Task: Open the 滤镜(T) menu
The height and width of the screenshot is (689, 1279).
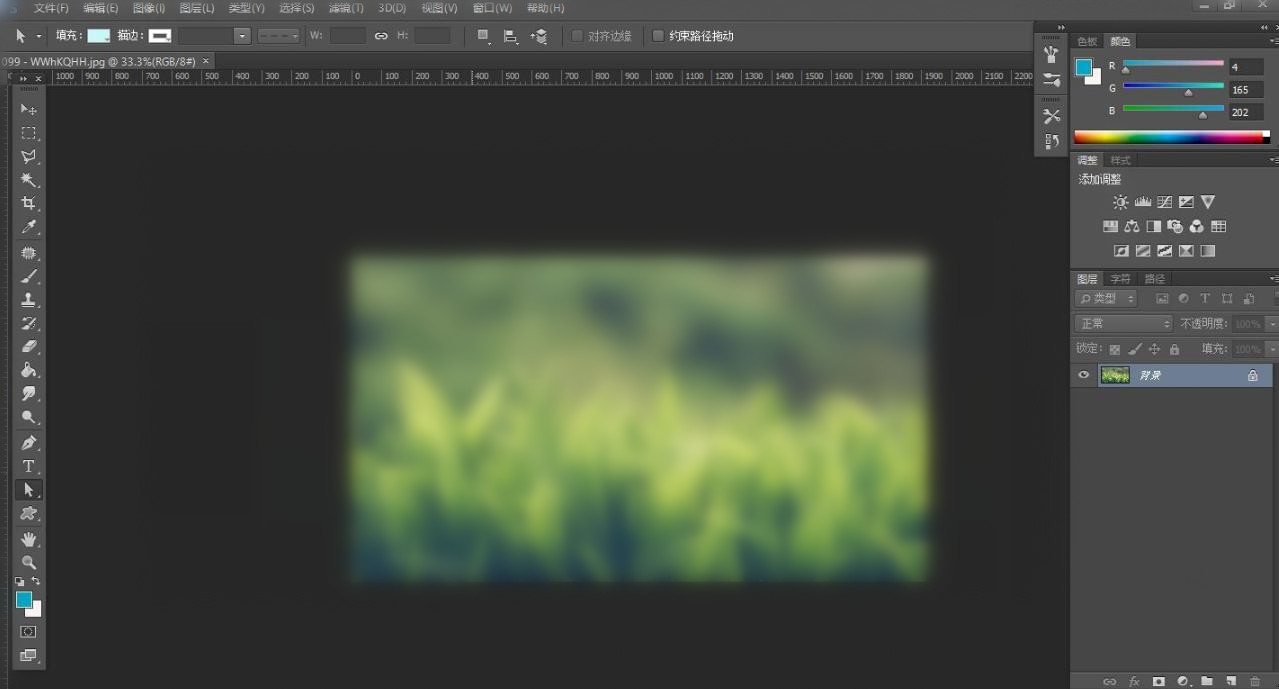Action: point(346,8)
